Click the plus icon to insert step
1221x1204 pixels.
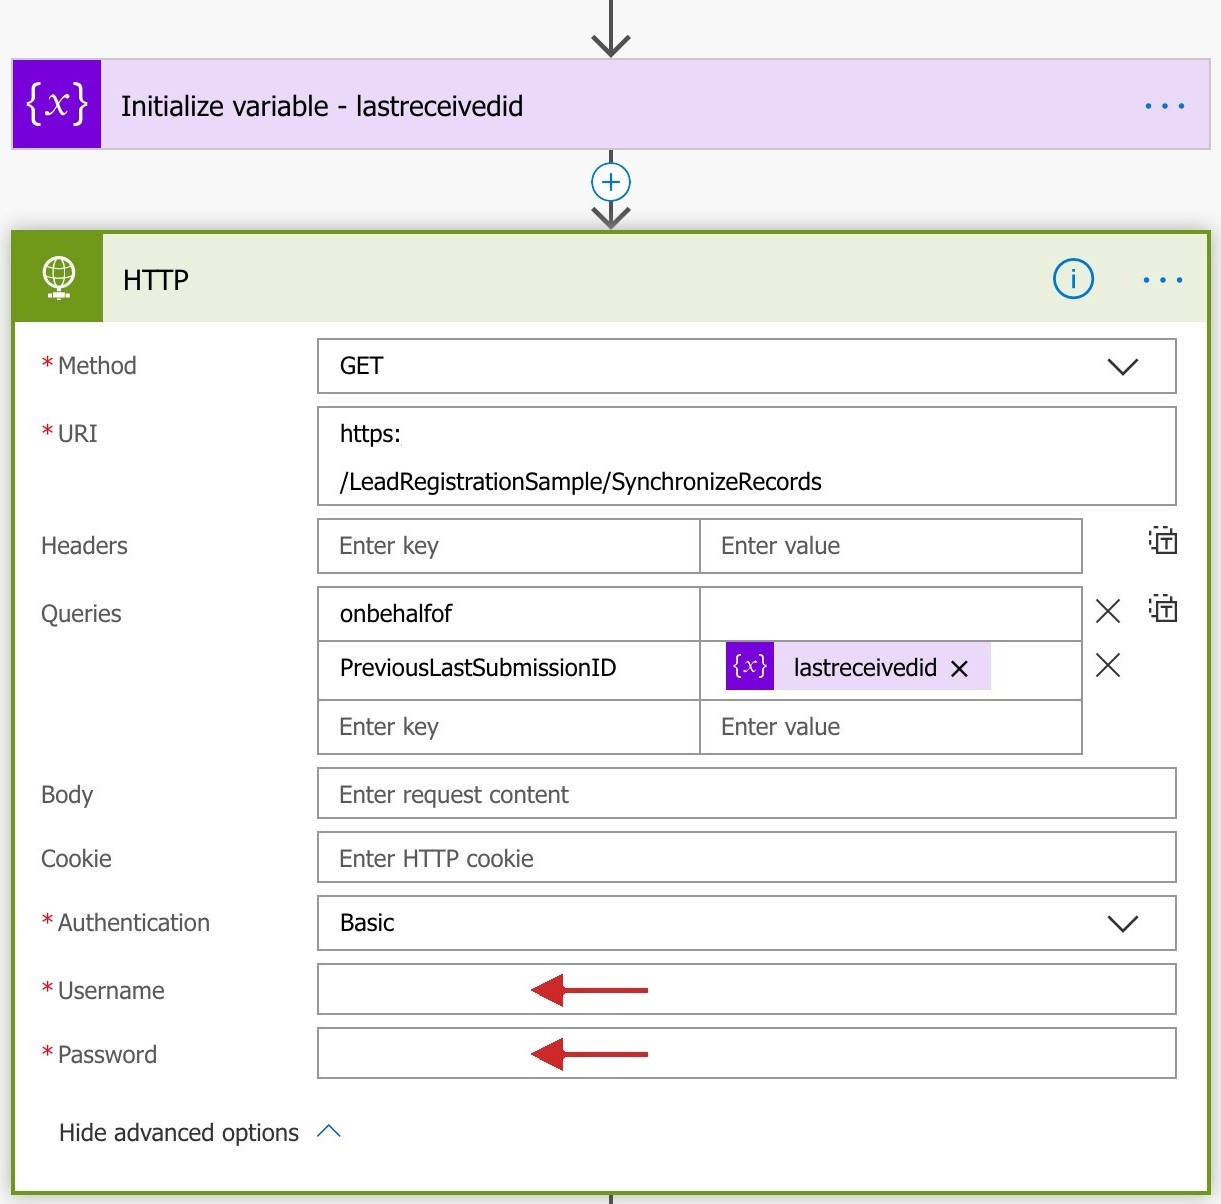(611, 183)
